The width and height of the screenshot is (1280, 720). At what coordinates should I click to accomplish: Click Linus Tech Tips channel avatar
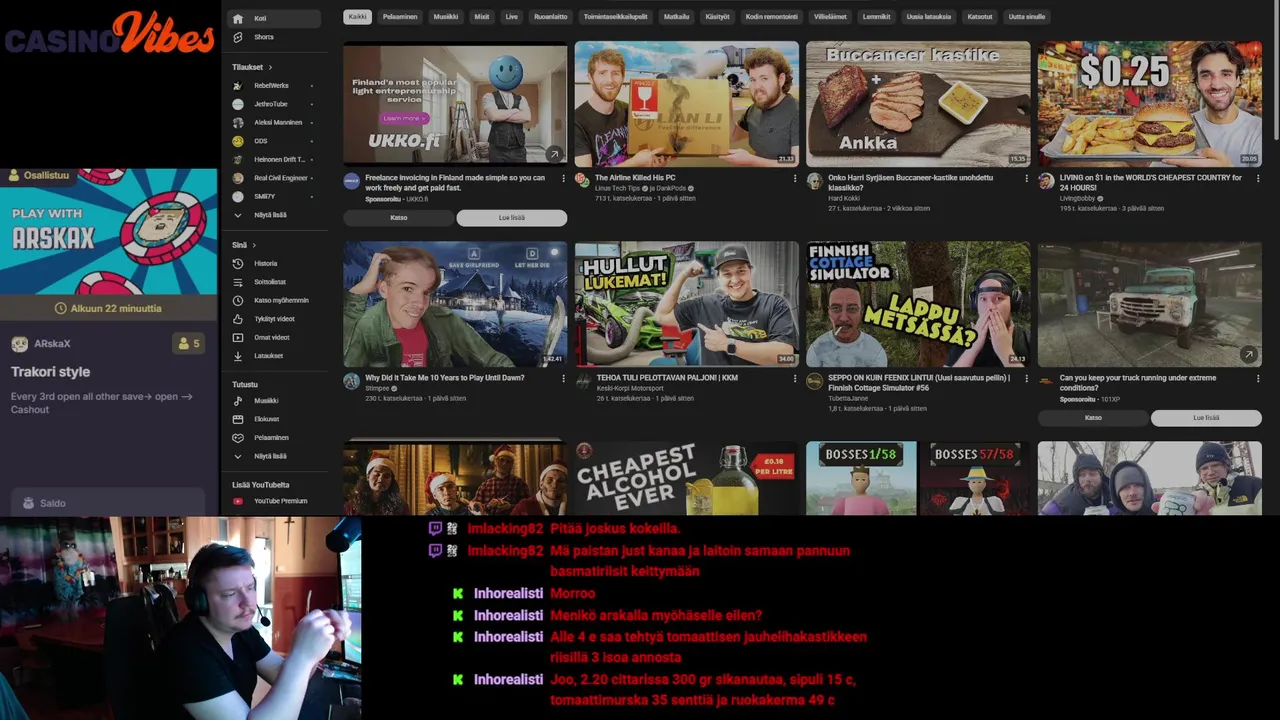582,181
